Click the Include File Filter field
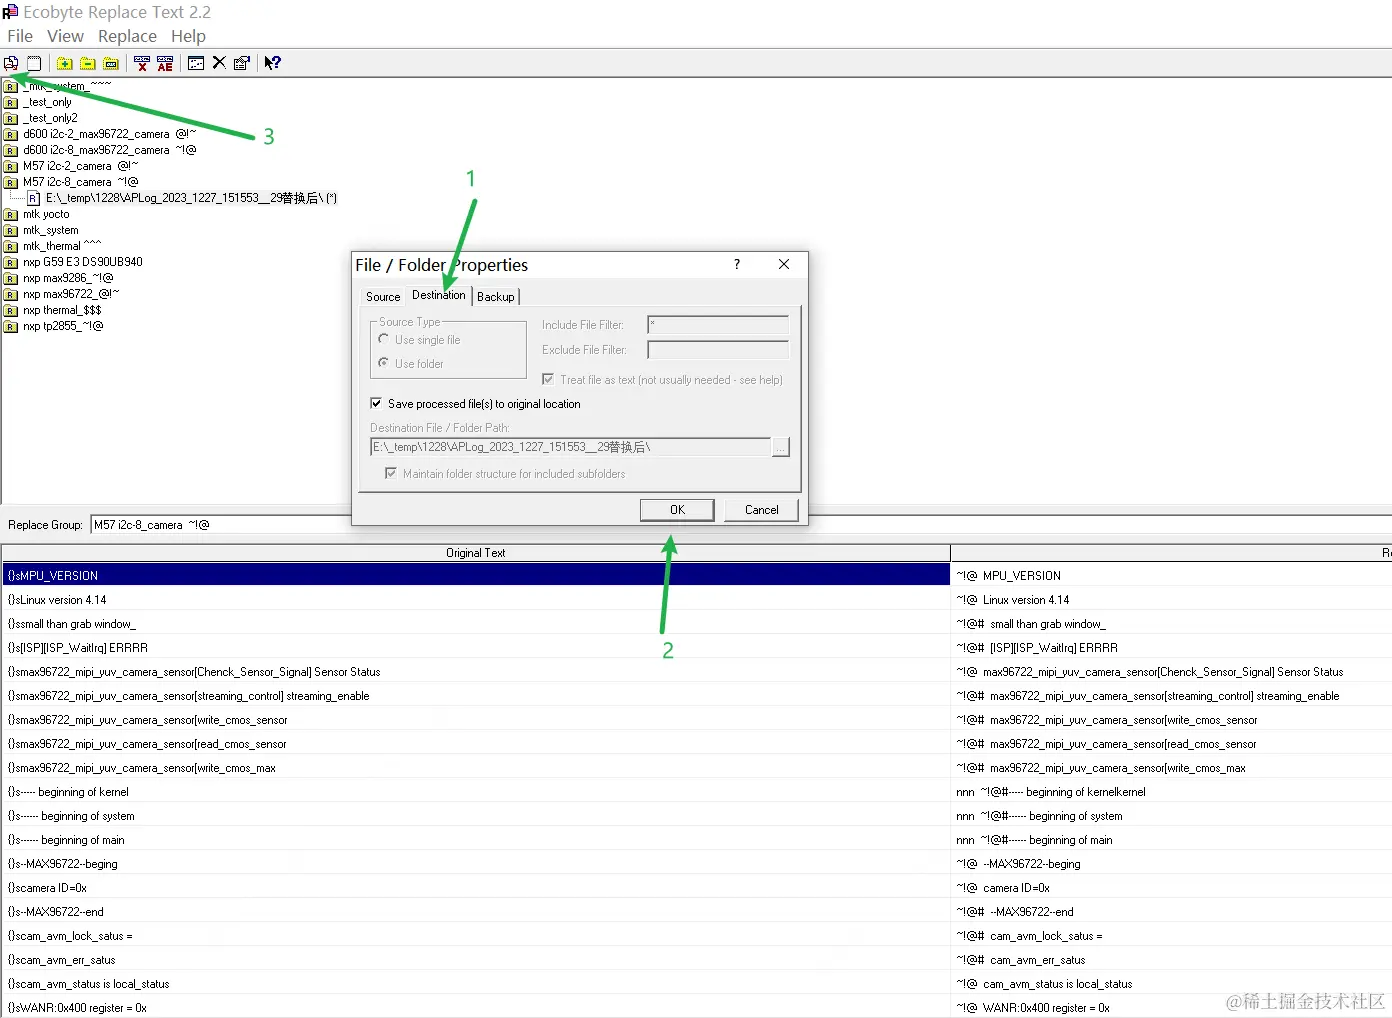Viewport: 1392px width, 1018px height. 718,324
